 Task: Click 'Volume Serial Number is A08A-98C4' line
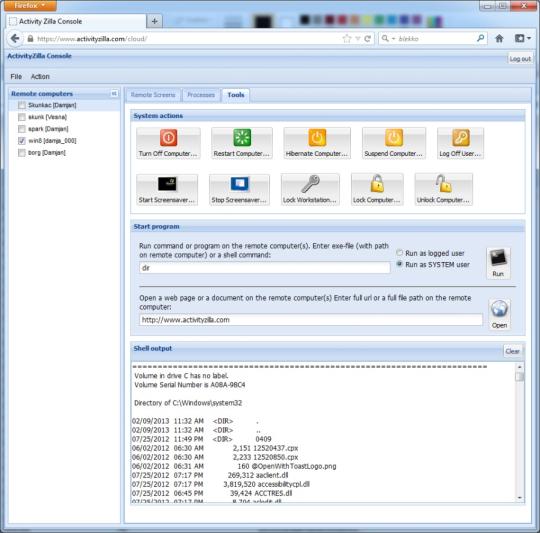pos(190,385)
